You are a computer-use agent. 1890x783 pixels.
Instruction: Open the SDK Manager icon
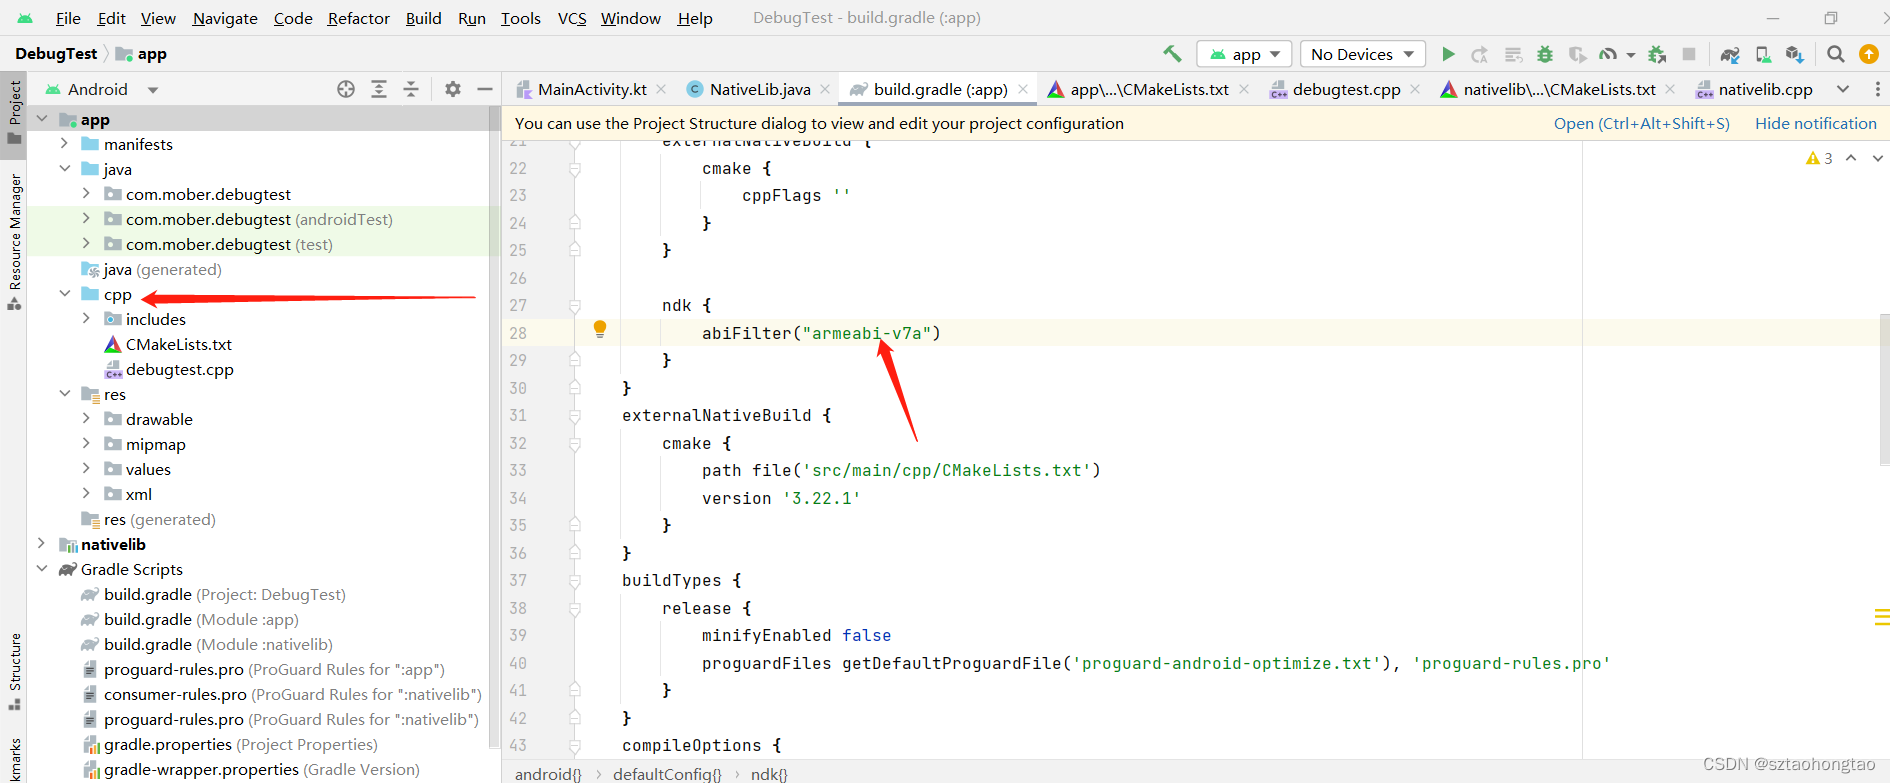coord(1795,54)
